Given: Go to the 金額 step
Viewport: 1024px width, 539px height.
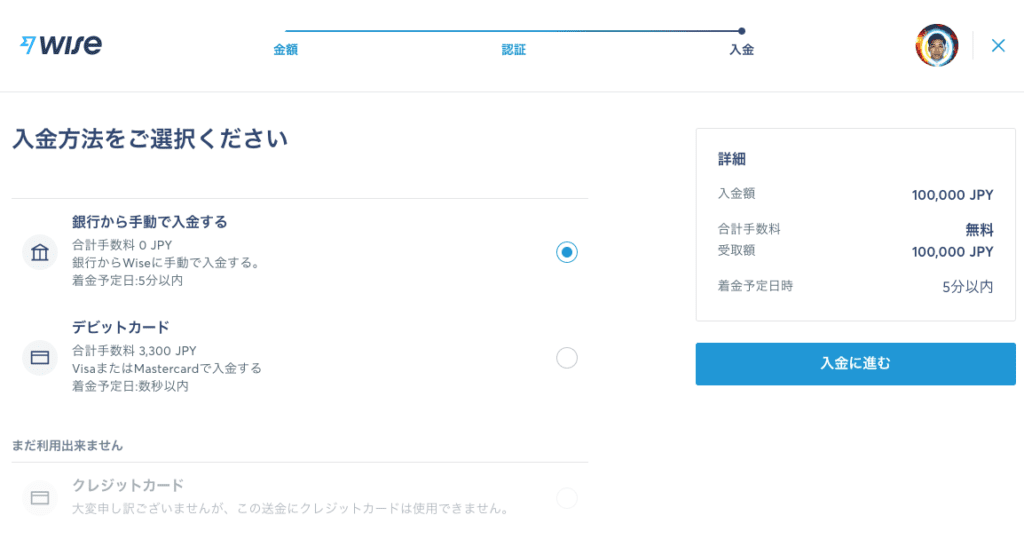Looking at the screenshot, I should [x=285, y=50].
